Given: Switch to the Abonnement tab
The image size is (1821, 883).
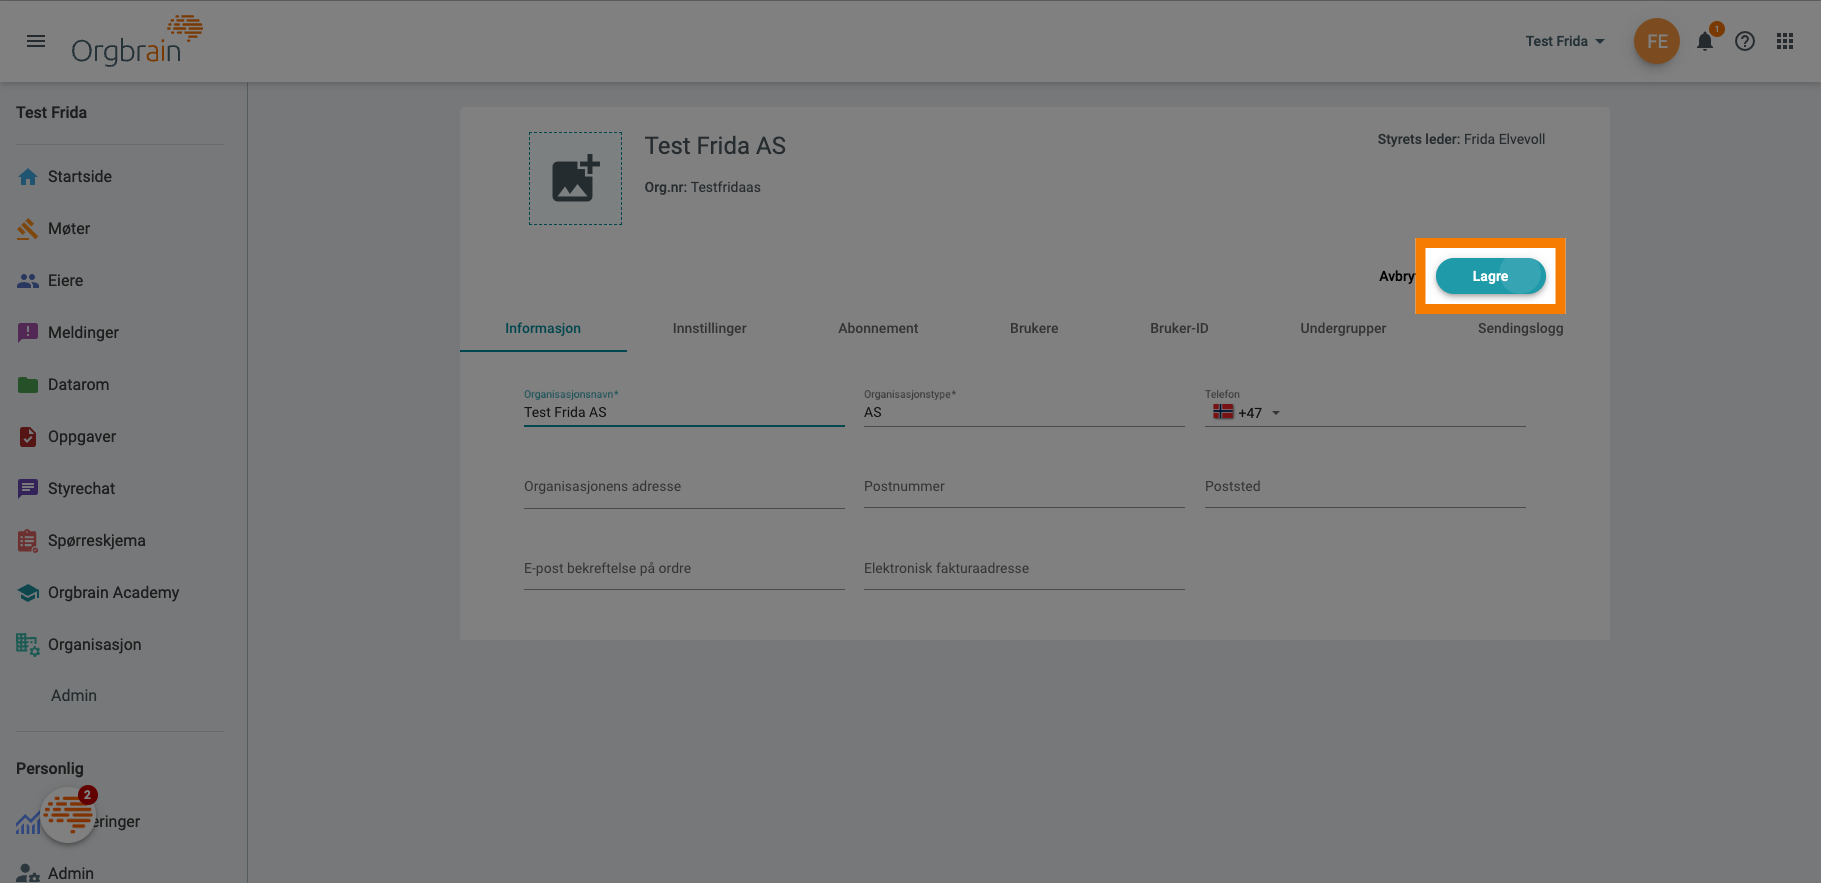Looking at the screenshot, I should pyautogui.click(x=878, y=328).
